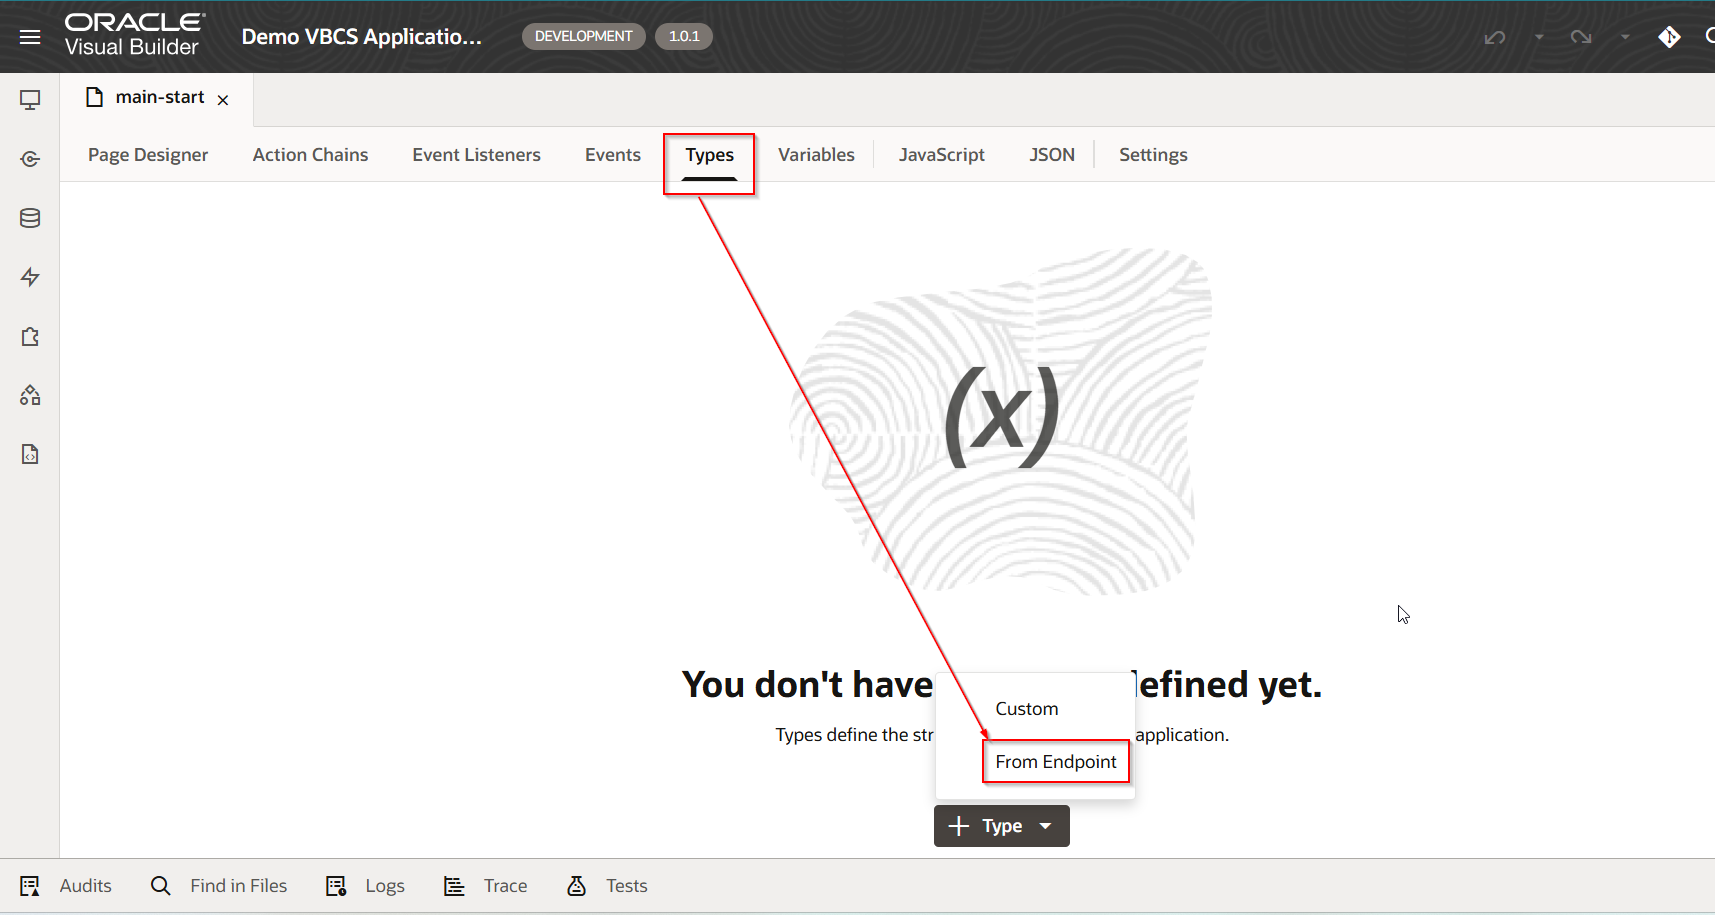
Task: Open the Audits panel at bottom
Action: click(66, 886)
